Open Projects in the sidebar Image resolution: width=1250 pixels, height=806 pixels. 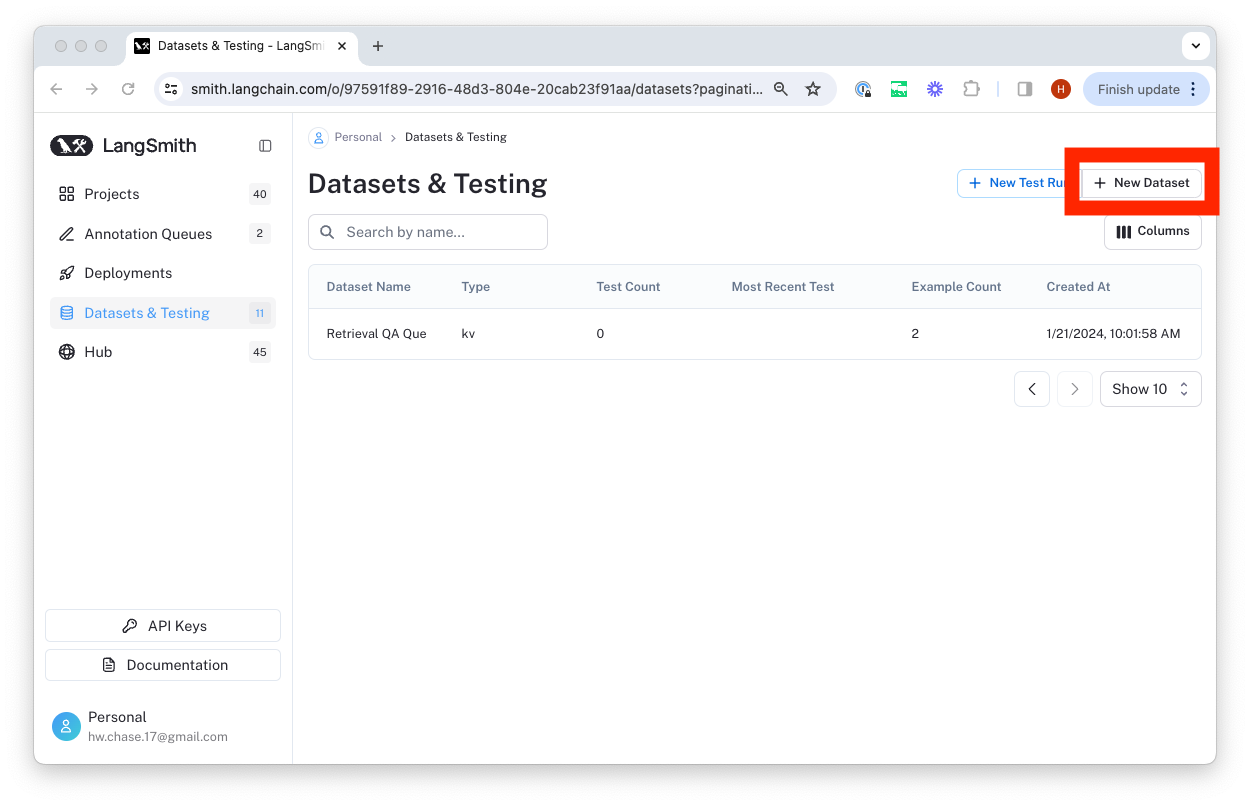pos(163,194)
